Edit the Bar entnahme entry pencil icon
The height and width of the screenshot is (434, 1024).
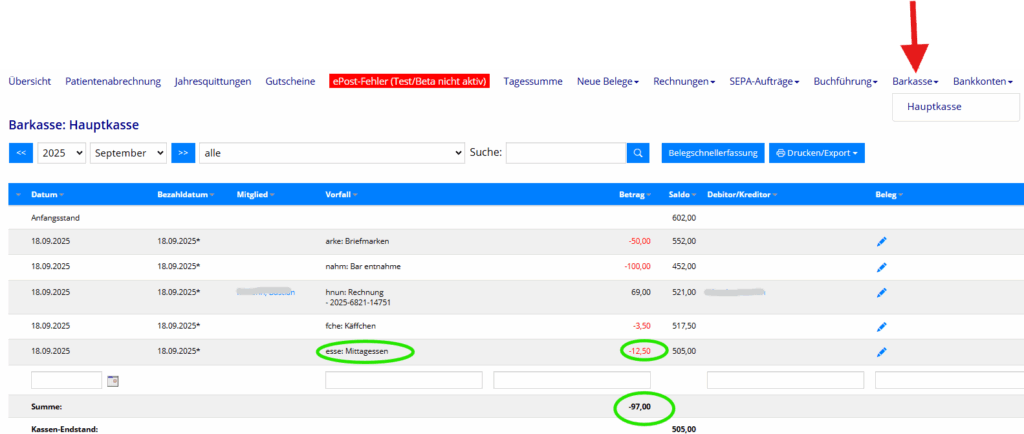pyautogui.click(x=881, y=267)
